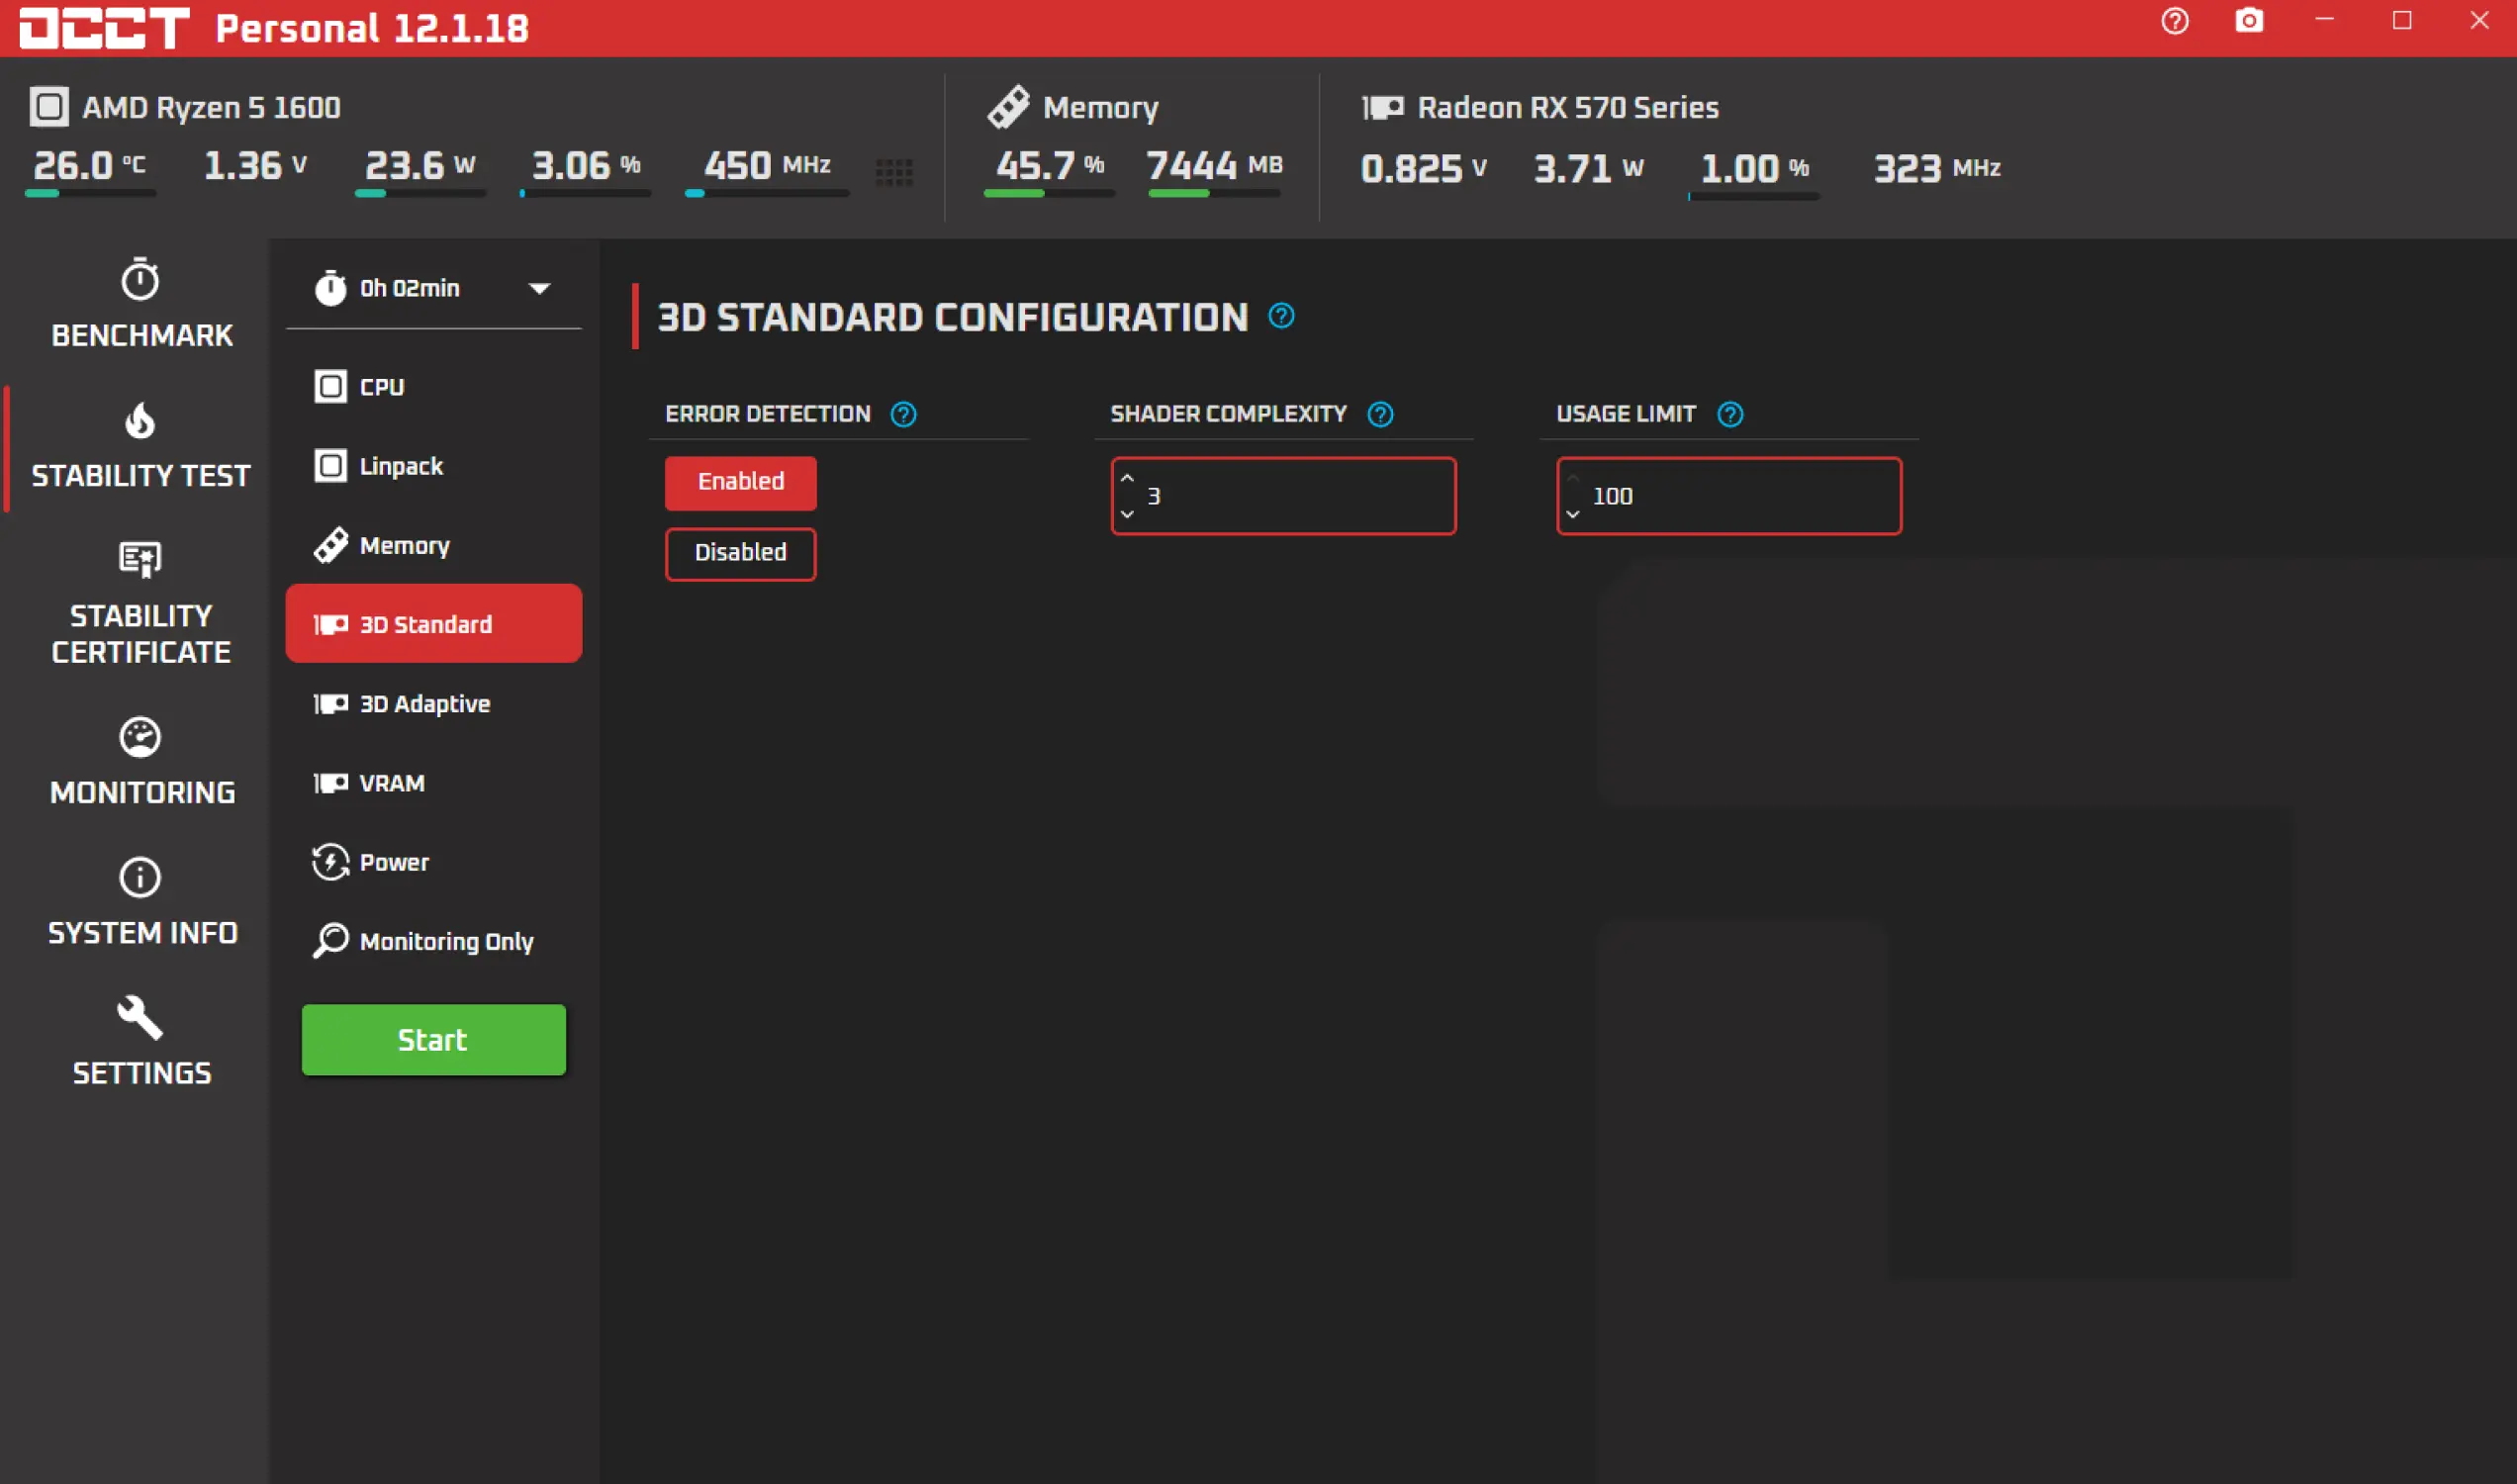Click the screenshot camera icon in title bar
2517x1484 pixels.
2249,21
